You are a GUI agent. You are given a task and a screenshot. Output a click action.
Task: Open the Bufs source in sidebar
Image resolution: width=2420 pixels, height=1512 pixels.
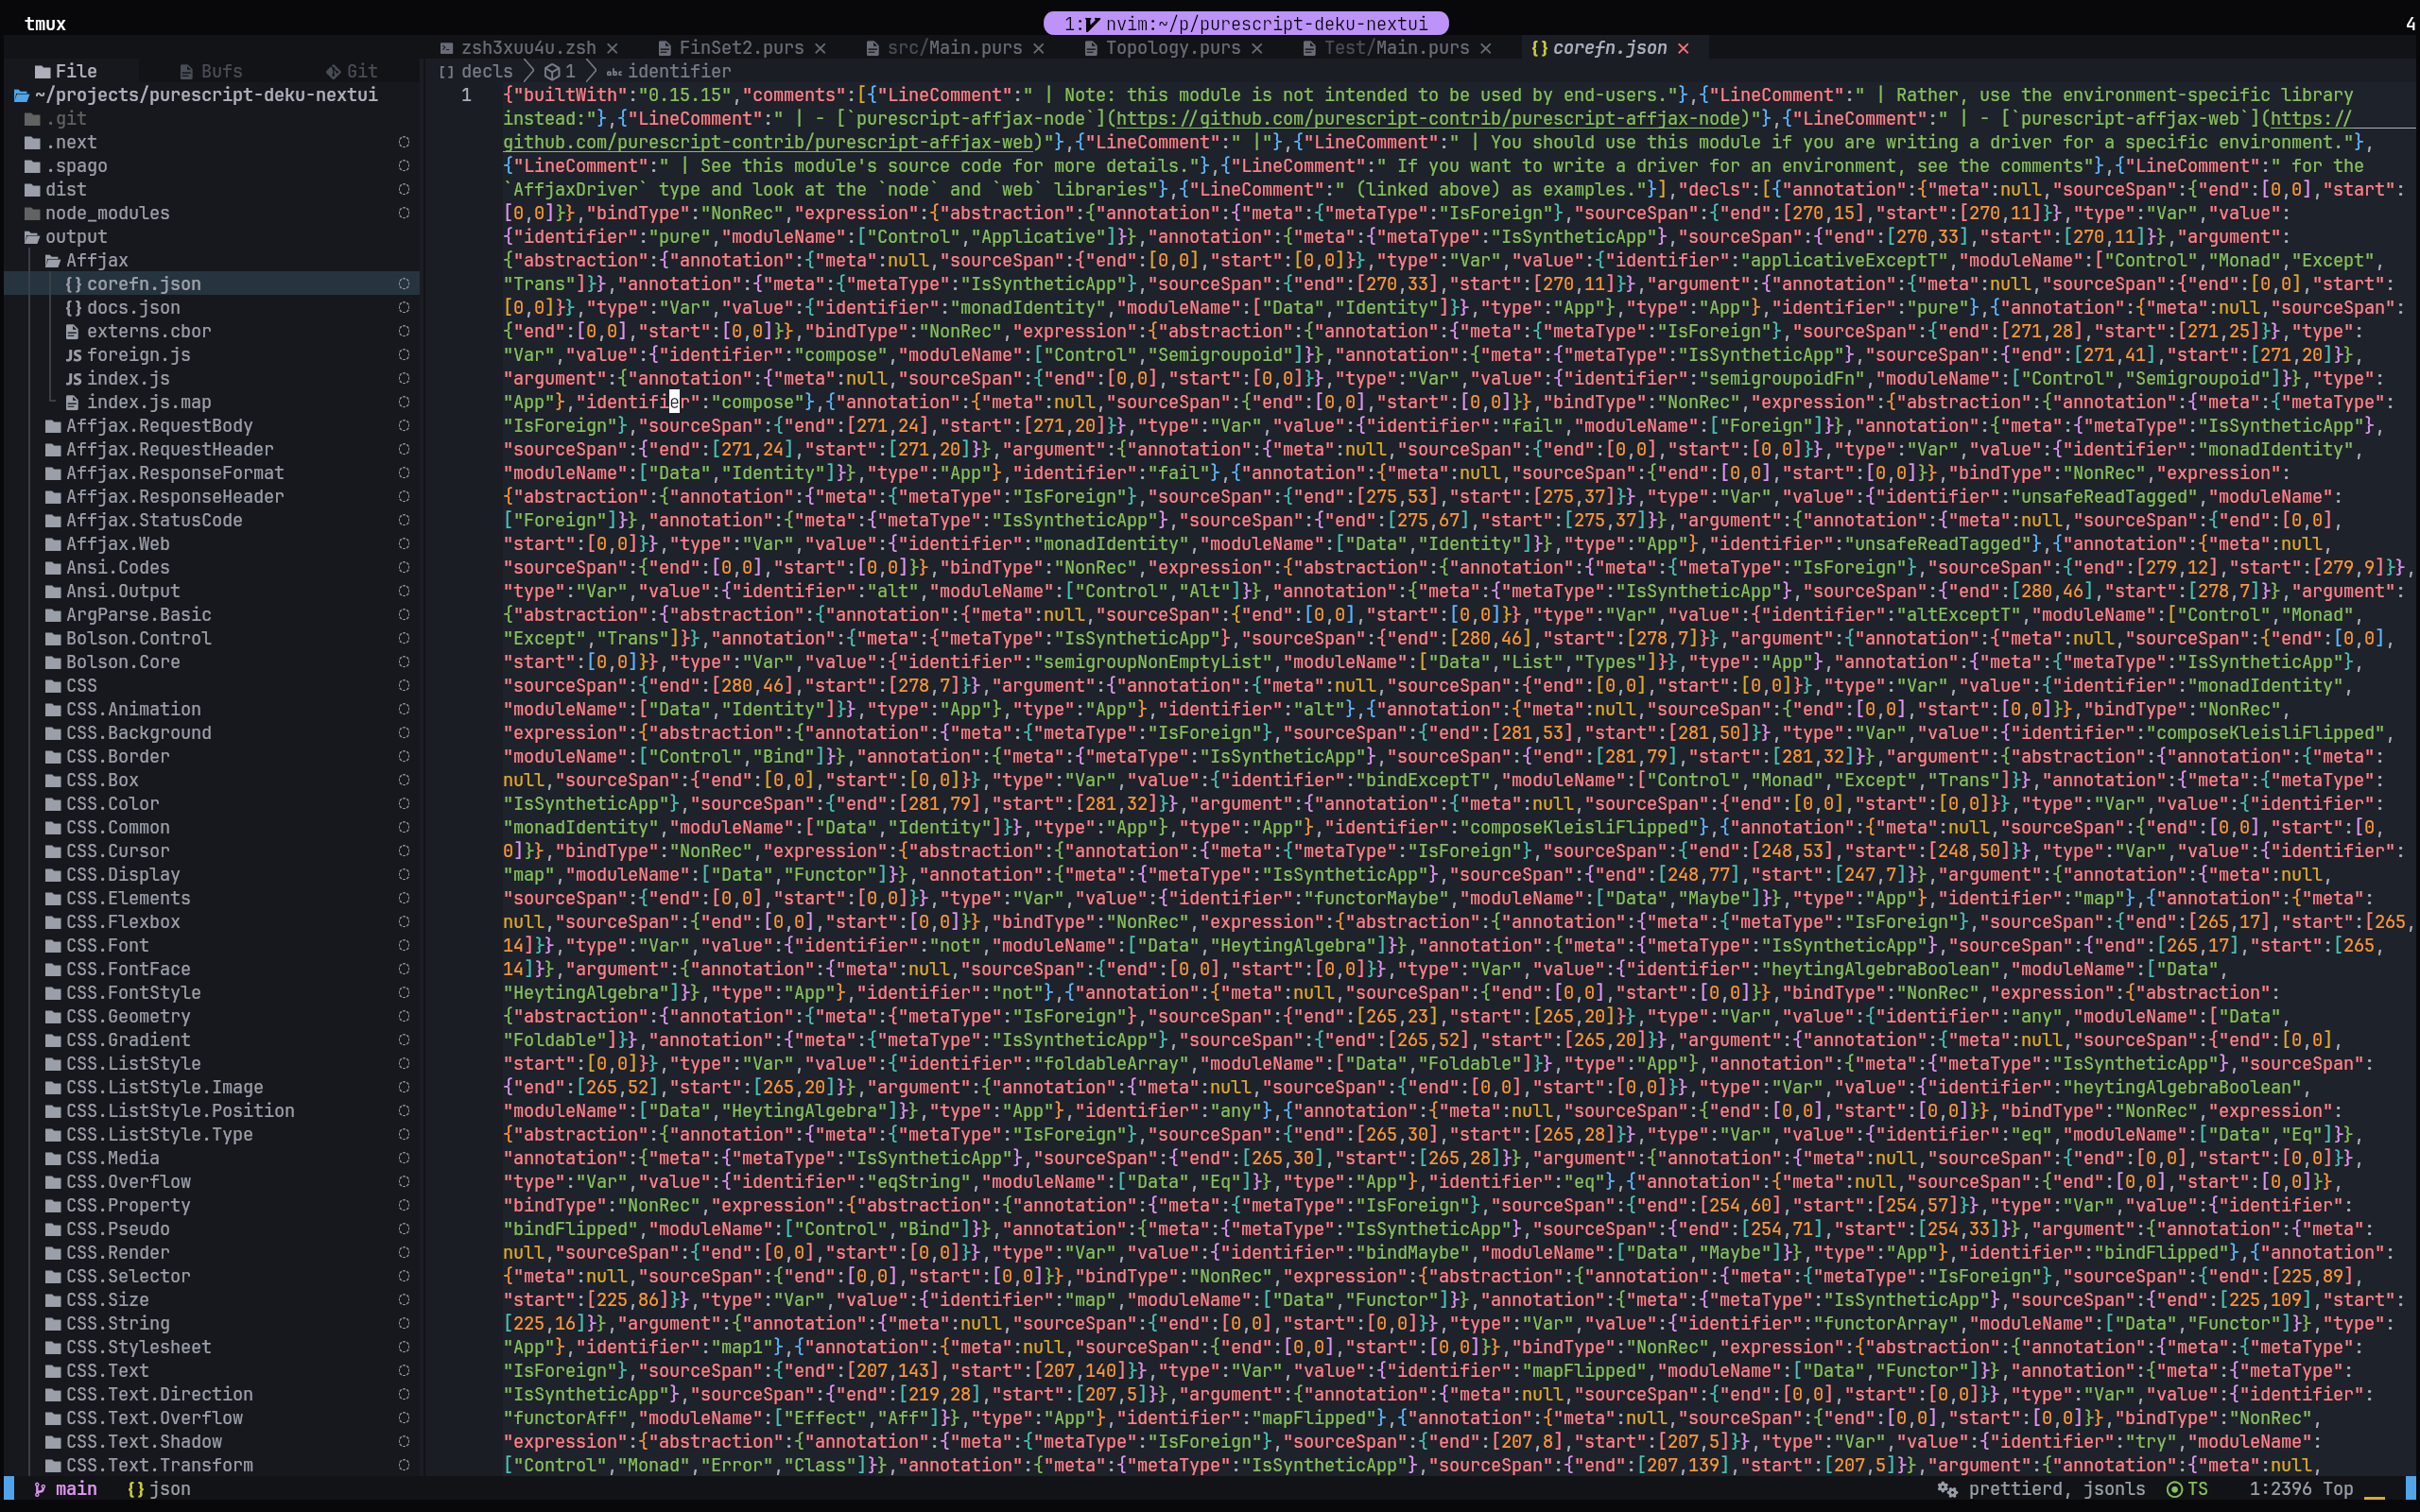point(211,71)
